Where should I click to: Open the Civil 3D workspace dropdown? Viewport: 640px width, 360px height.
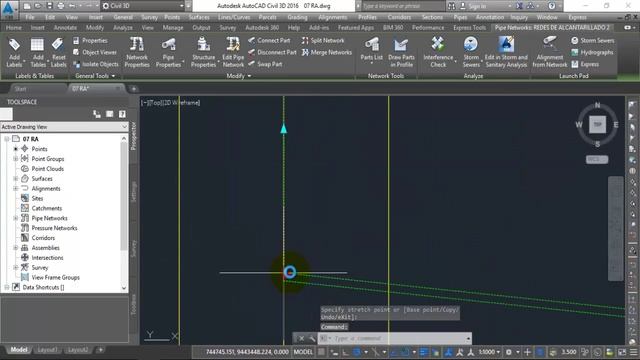pos(142,6)
